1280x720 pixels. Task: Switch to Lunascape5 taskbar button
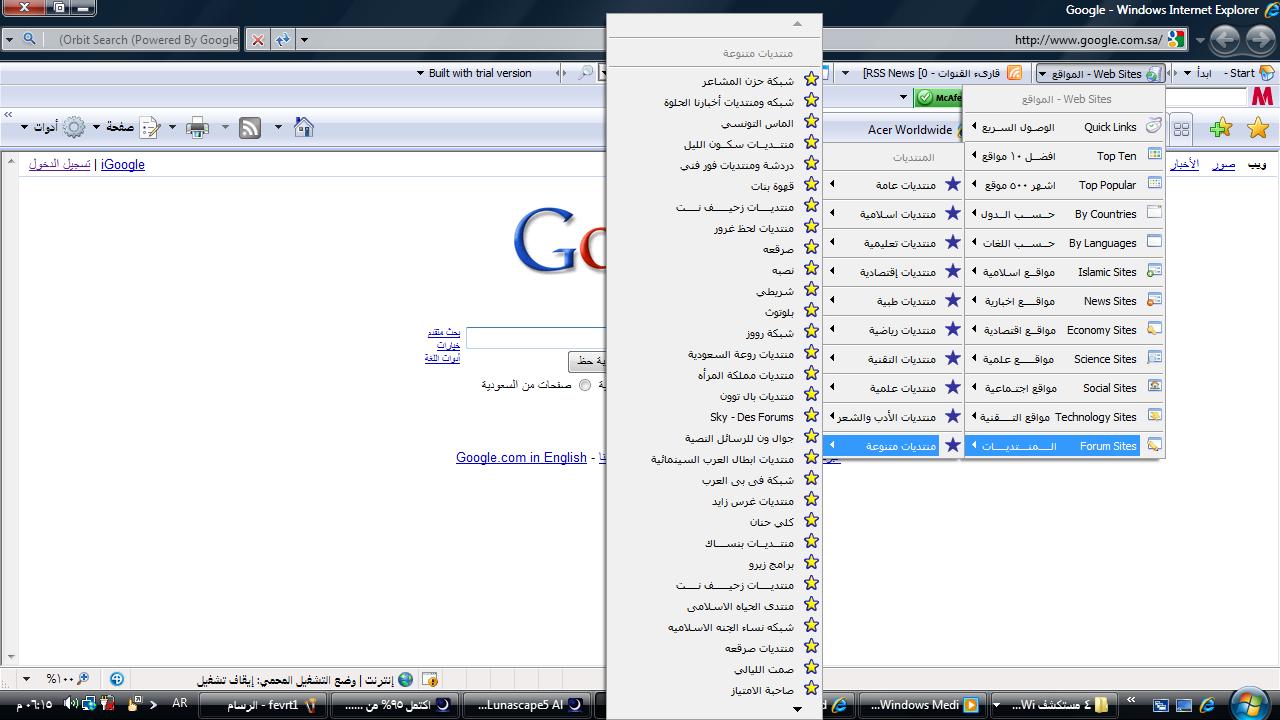[527, 705]
